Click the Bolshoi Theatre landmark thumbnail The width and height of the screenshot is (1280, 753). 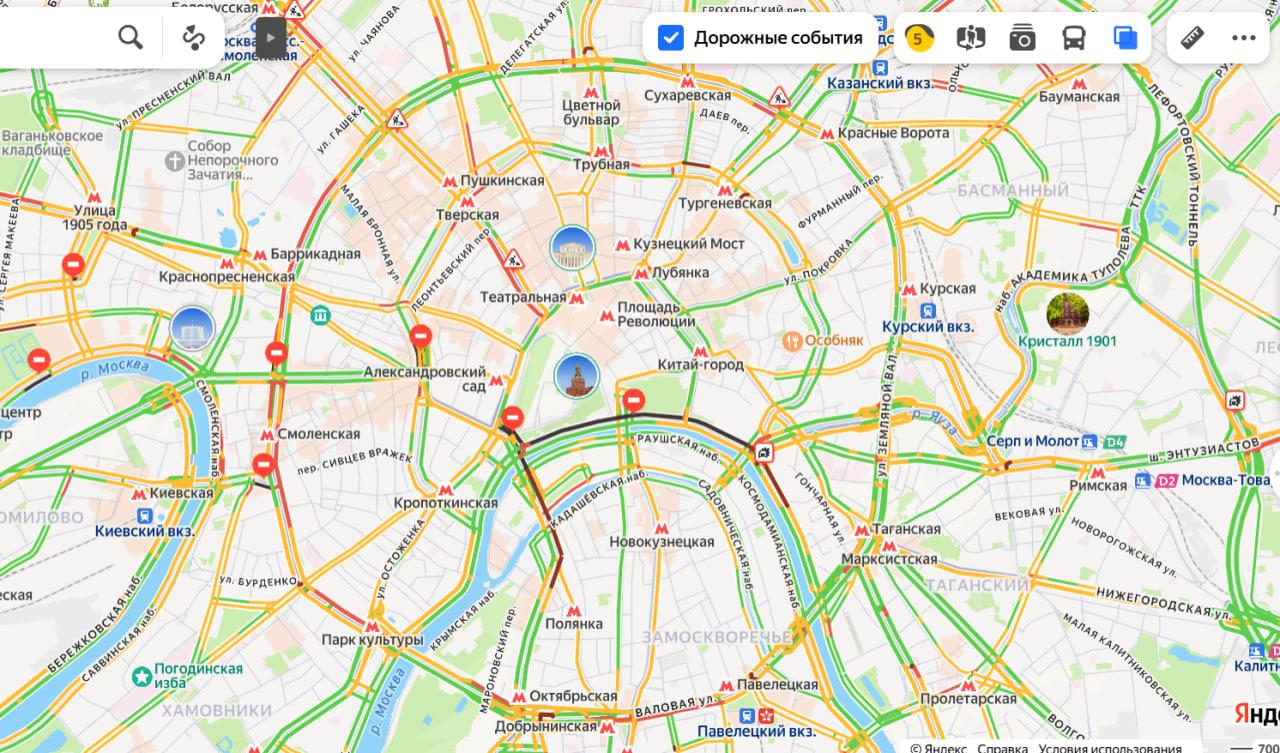pos(573,248)
